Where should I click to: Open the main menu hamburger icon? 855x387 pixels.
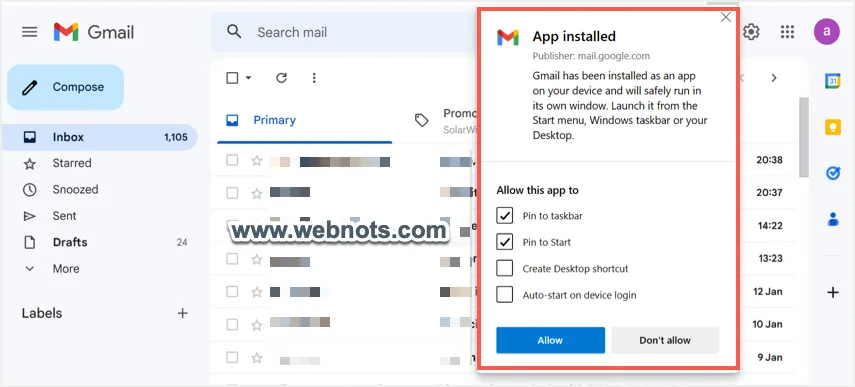click(x=29, y=32)
